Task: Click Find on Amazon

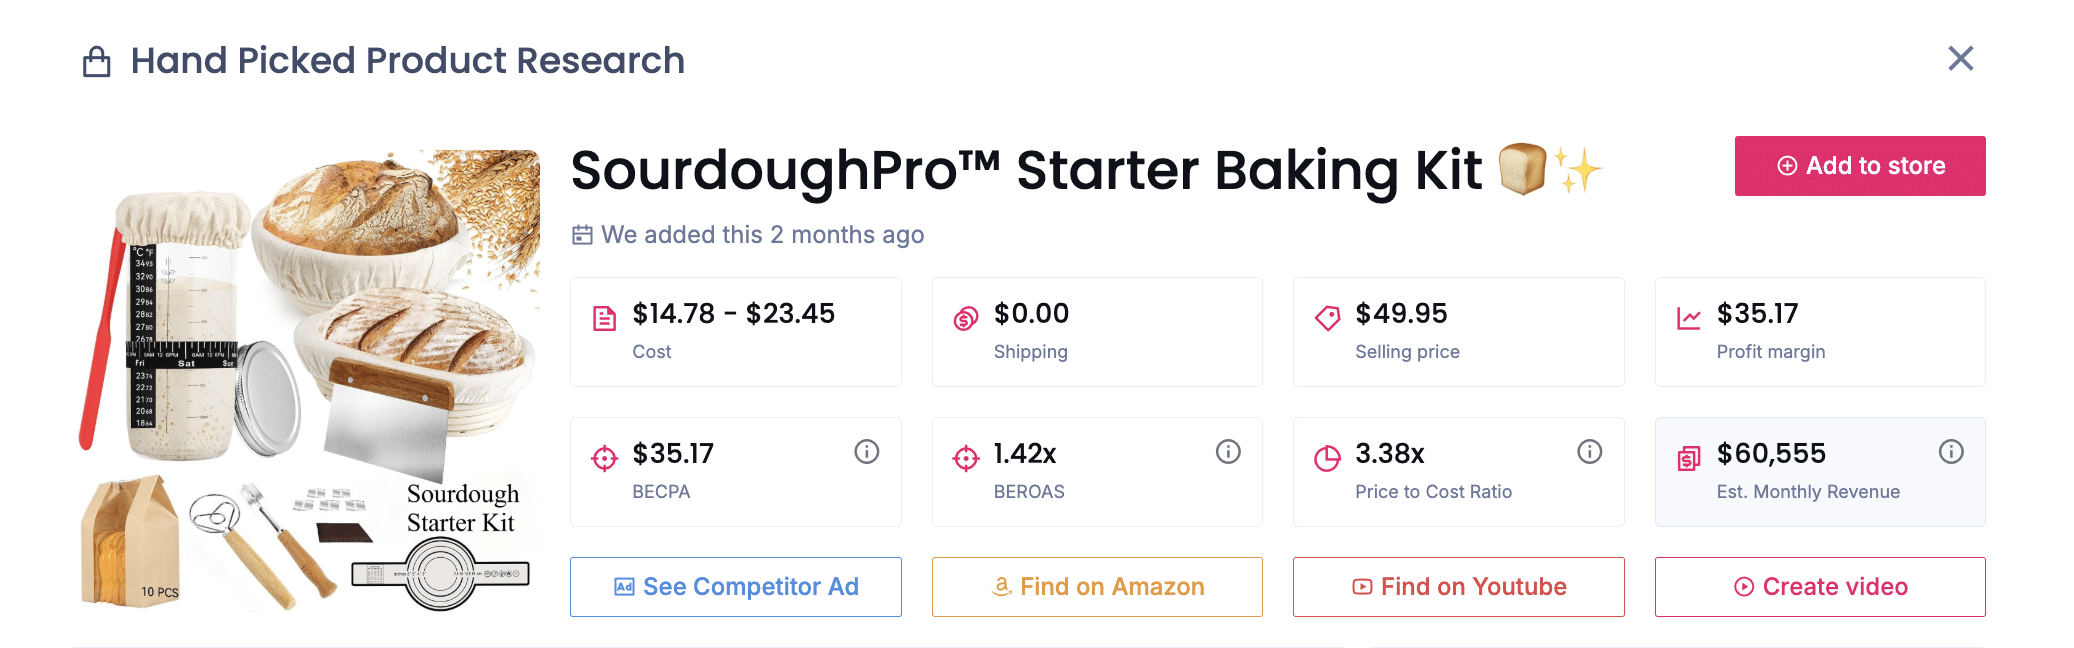Action: tap(1097, 587)
